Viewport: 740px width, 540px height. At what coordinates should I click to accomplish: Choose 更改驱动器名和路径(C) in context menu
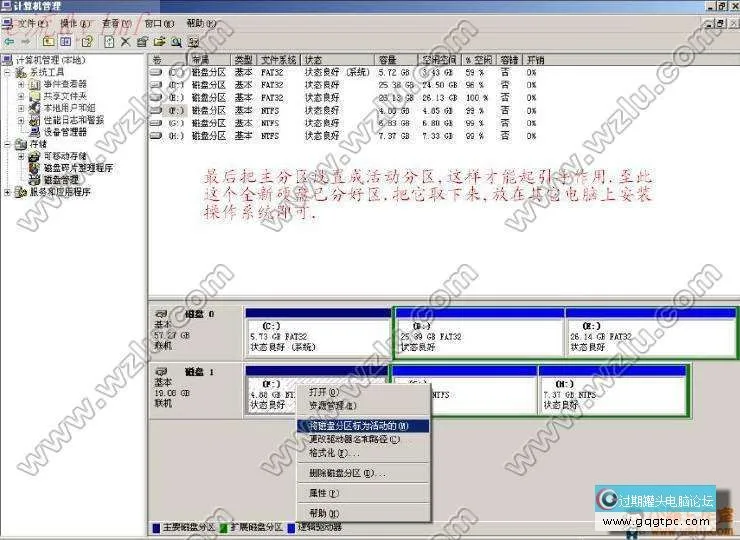[x=363, y=439]
